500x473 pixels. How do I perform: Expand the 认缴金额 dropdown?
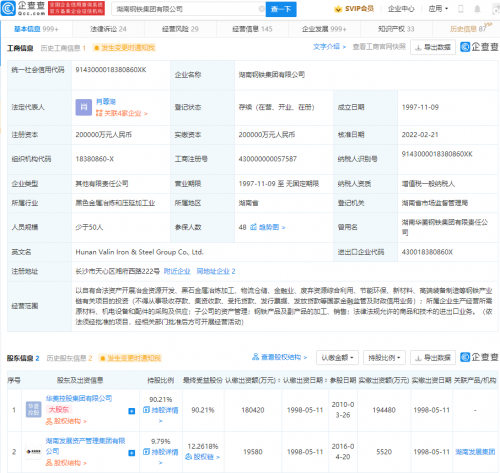point(337,358)
